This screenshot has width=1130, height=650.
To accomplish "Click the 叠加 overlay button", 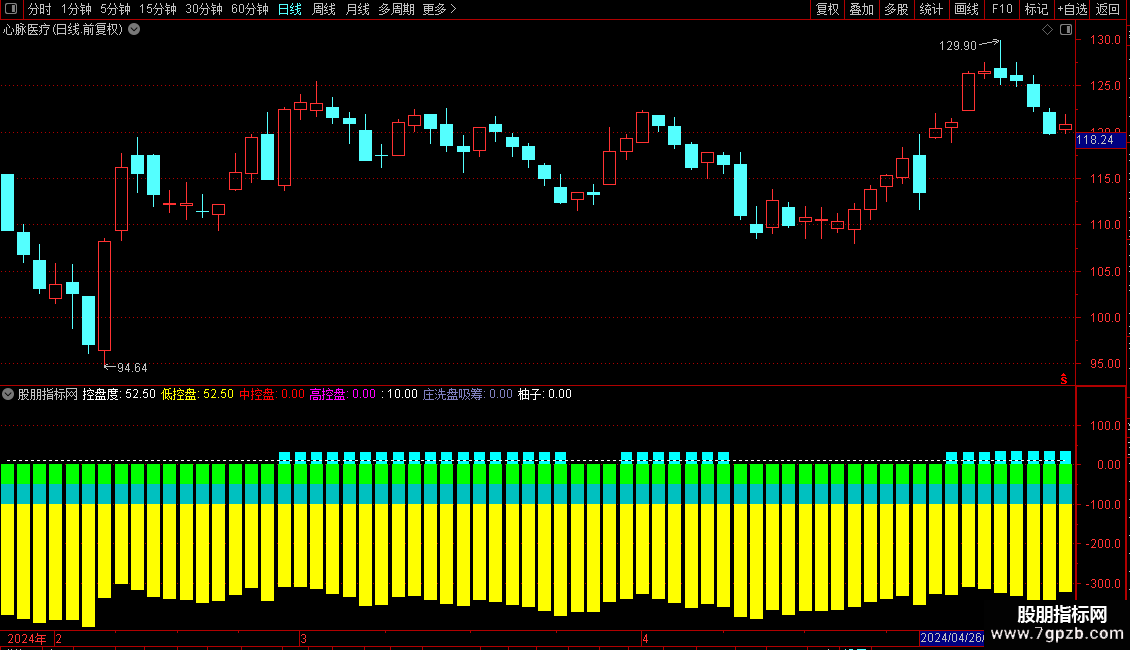I will [x=862, y=9].
